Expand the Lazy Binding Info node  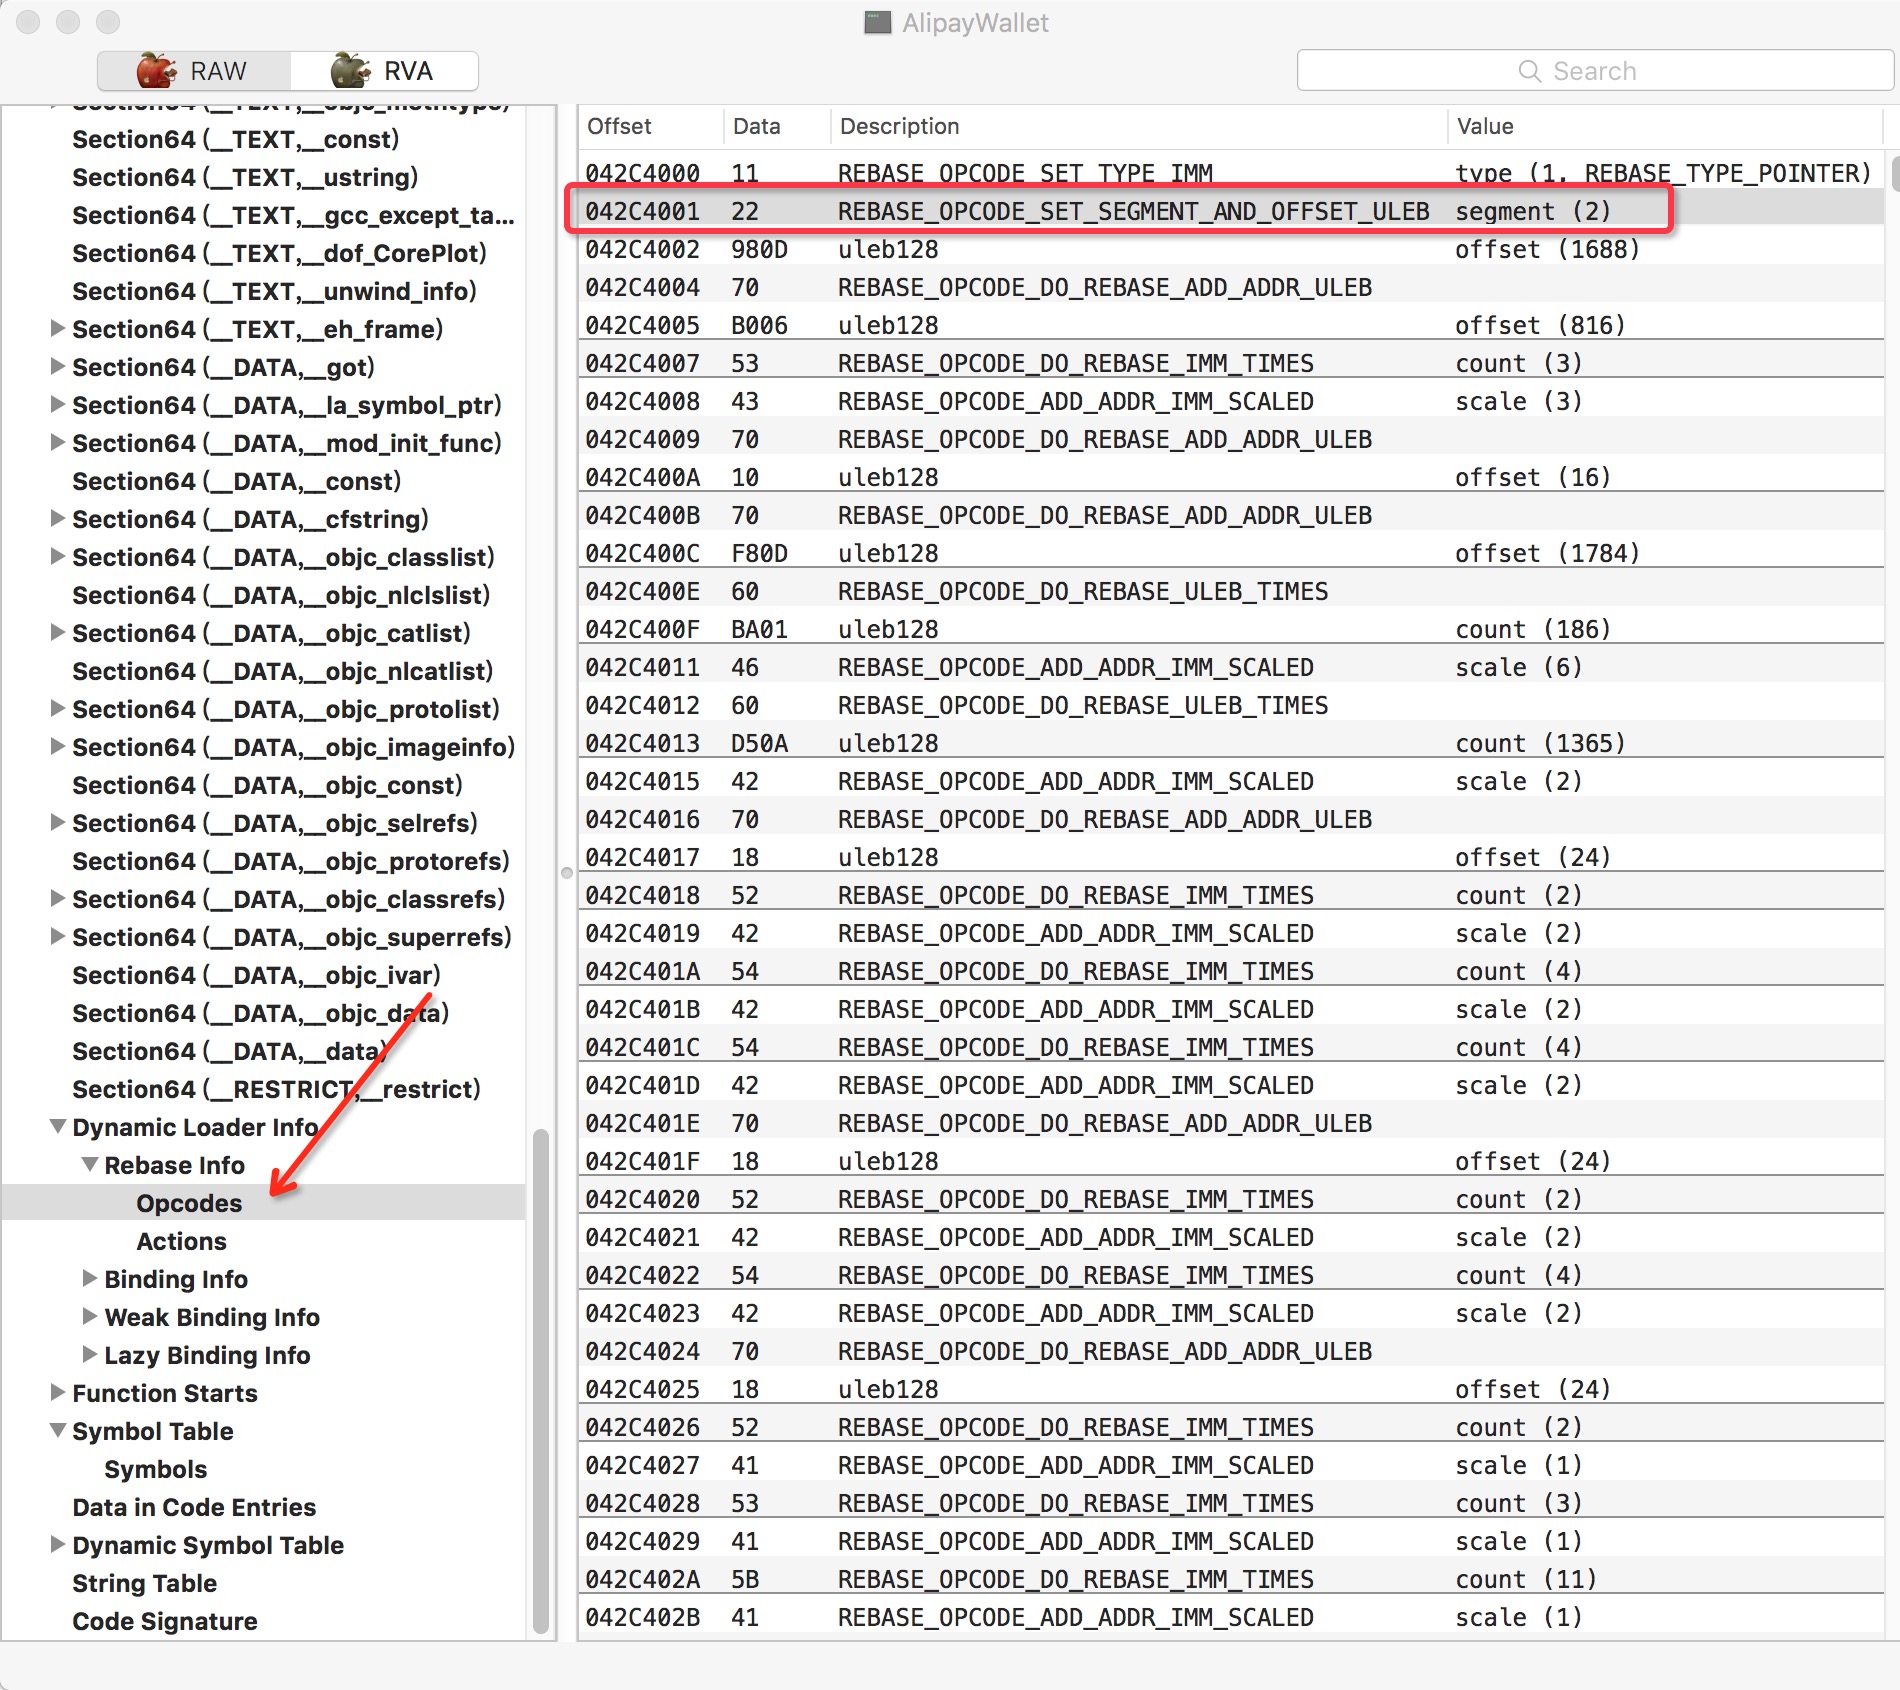tap(90, 1355)
